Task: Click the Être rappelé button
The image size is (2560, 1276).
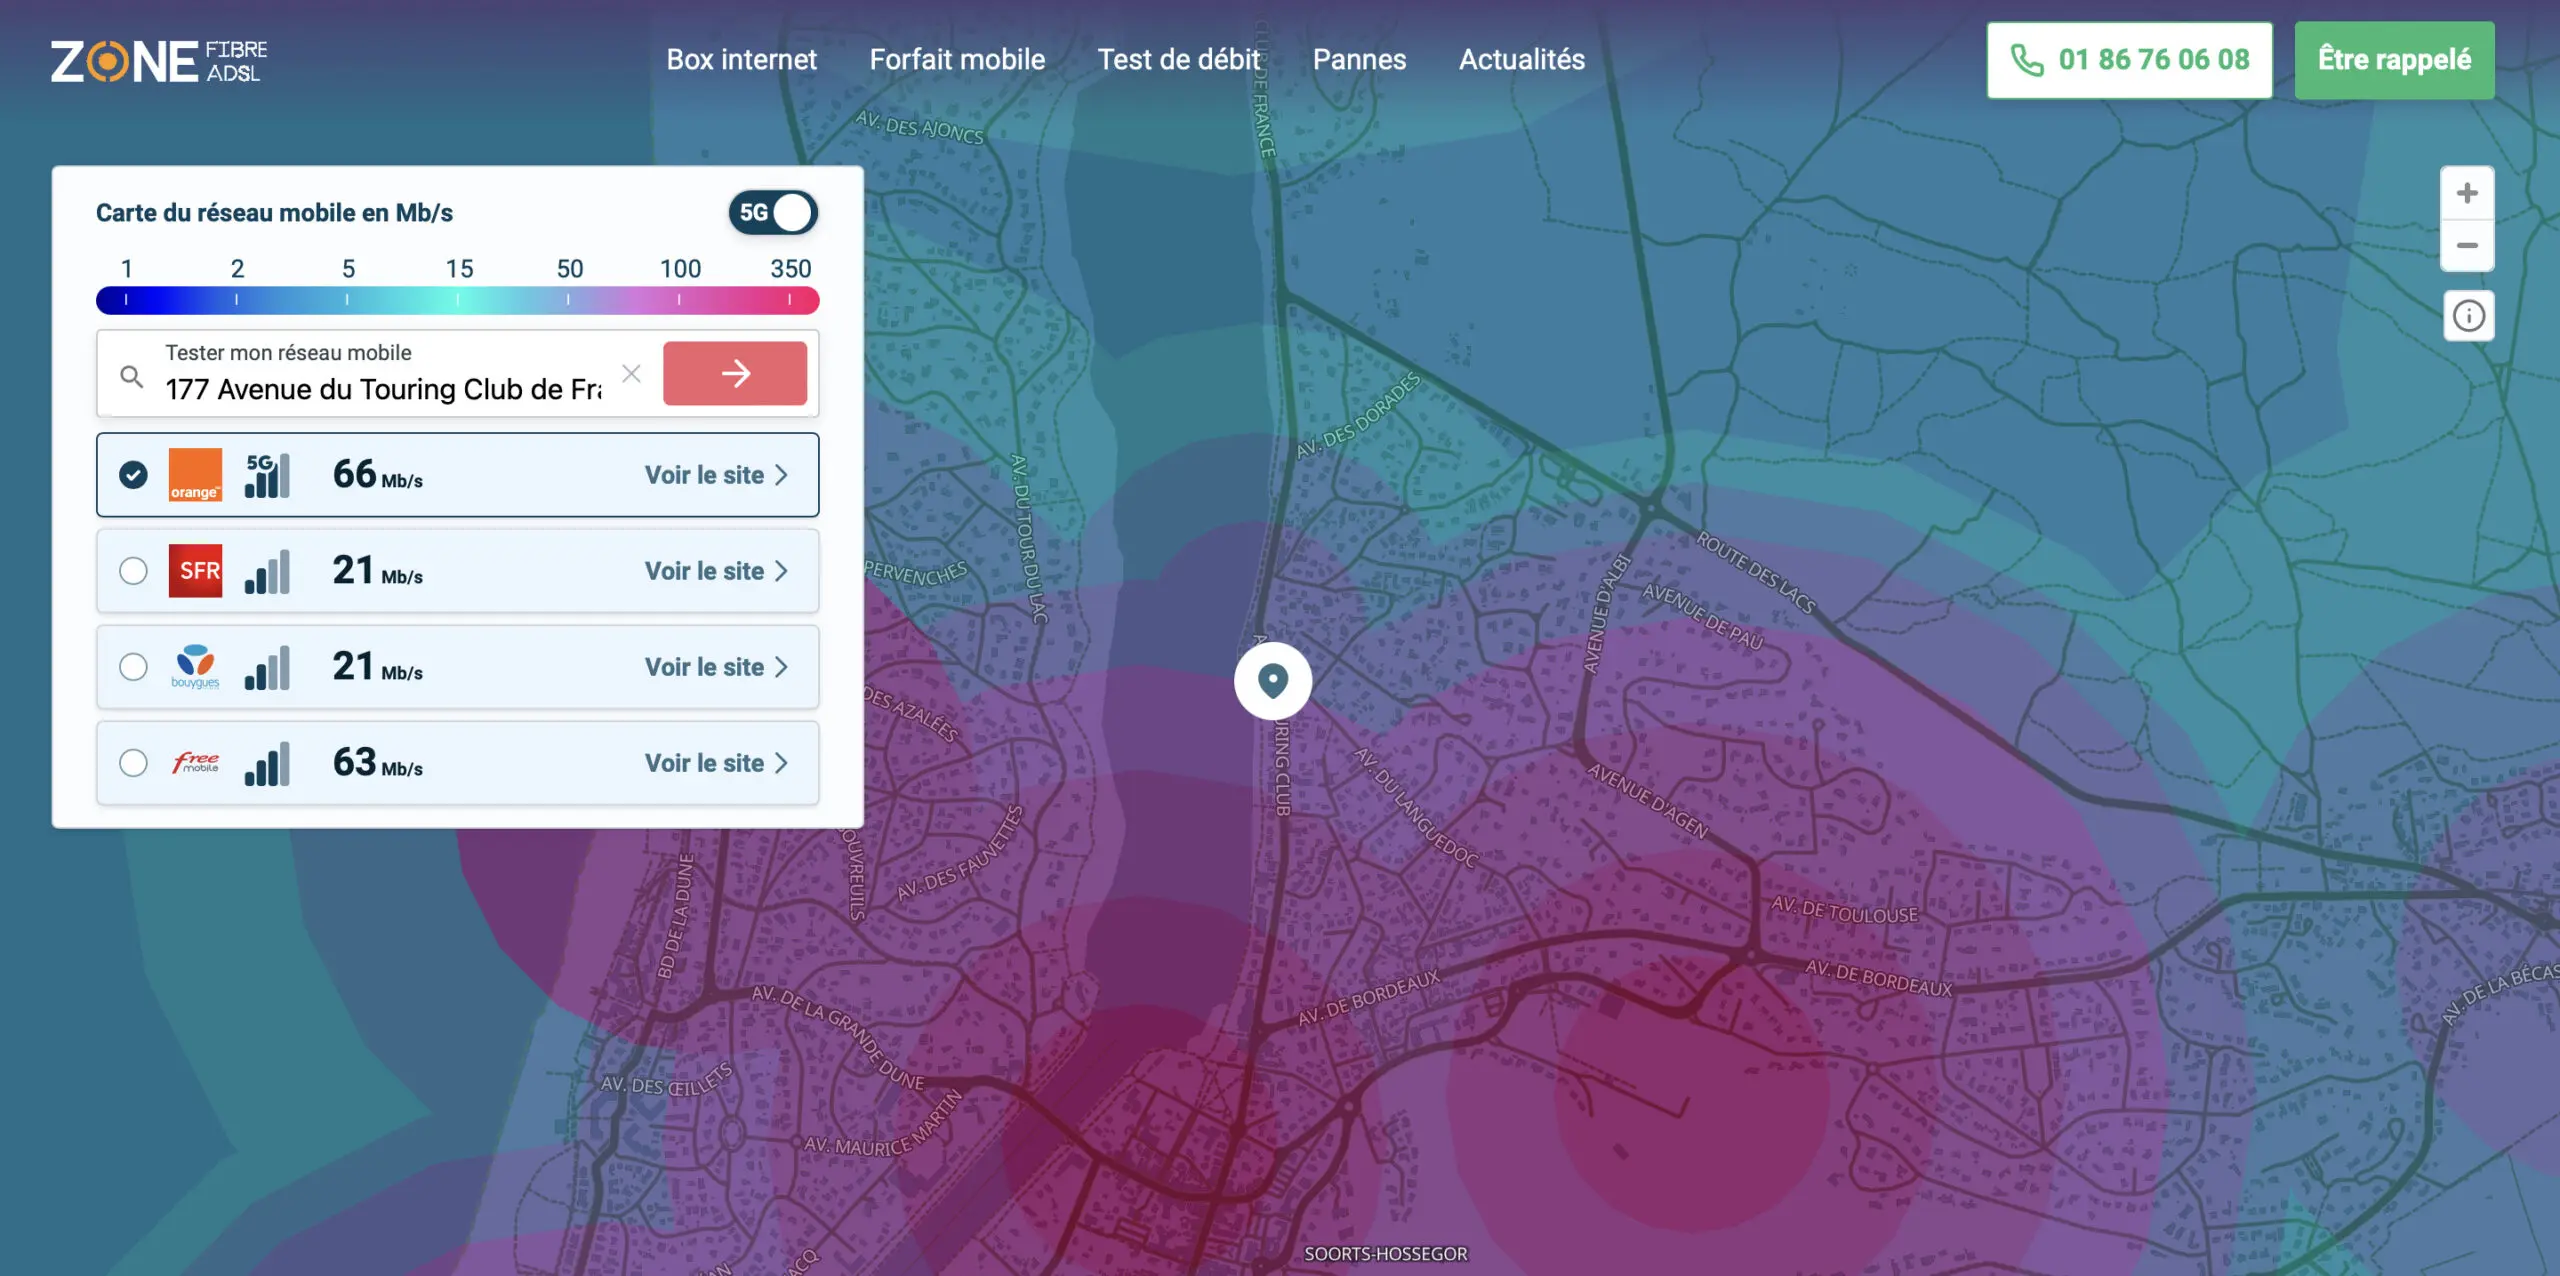Action: [x=2394, y=60]
